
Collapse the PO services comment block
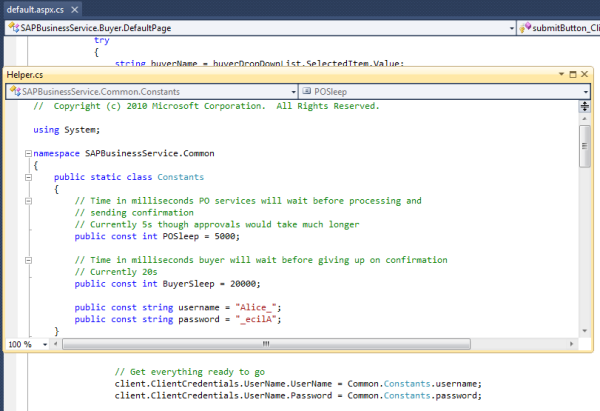tap(28, 201)
